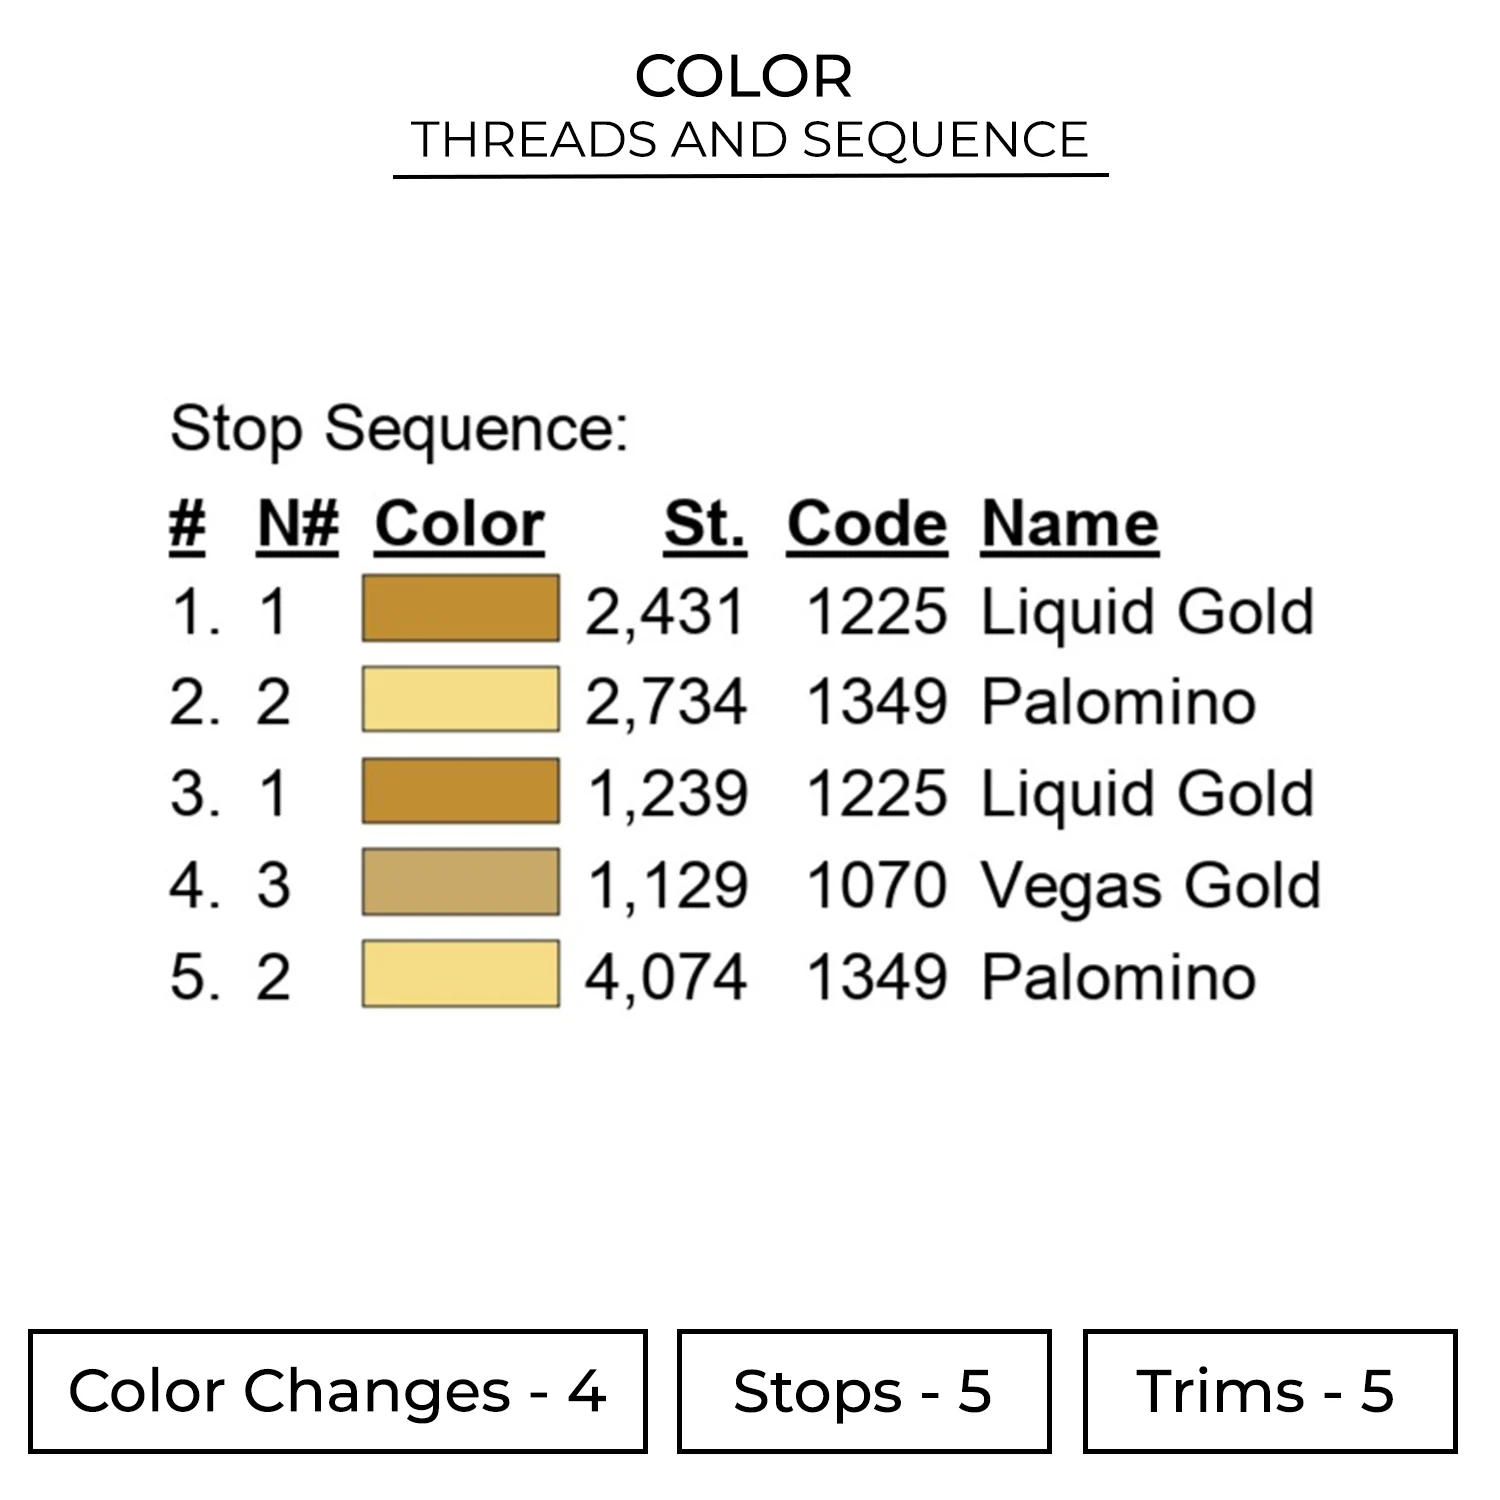Select the Palomino swatch in row 2

[460, 699]
